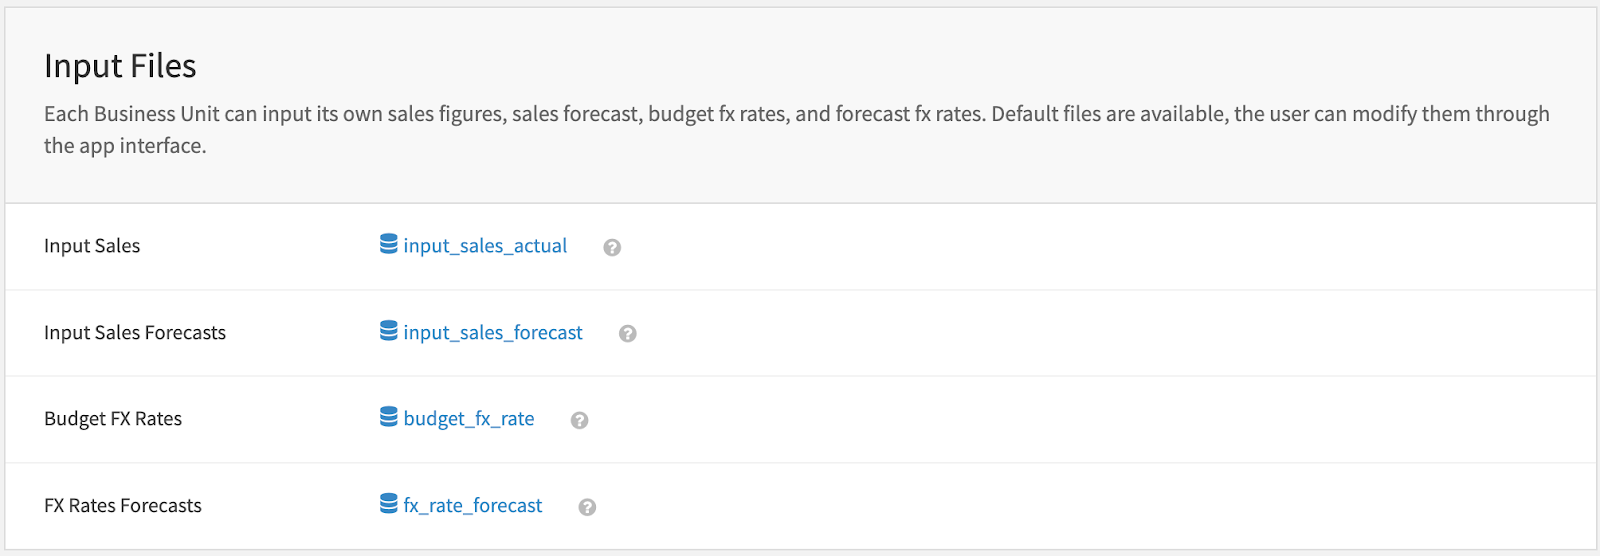Screen dimensions: 1600x556
Task: Click the dataset icon beside fx_rate_forecast
Action: click(x=389, y=504)
